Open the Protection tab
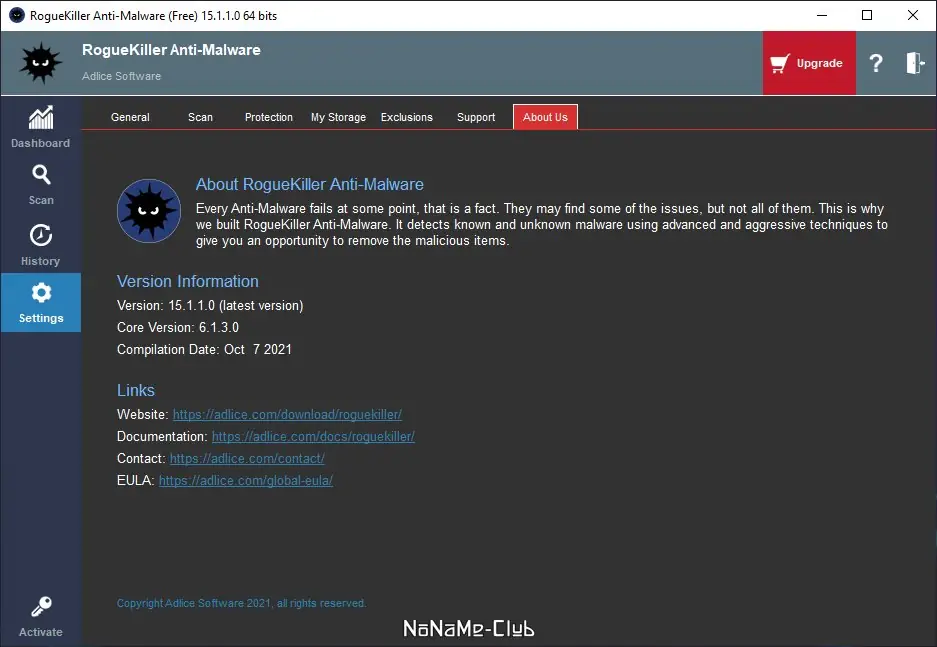The height and width of the screenshot is (647, 937). [269, 117]
